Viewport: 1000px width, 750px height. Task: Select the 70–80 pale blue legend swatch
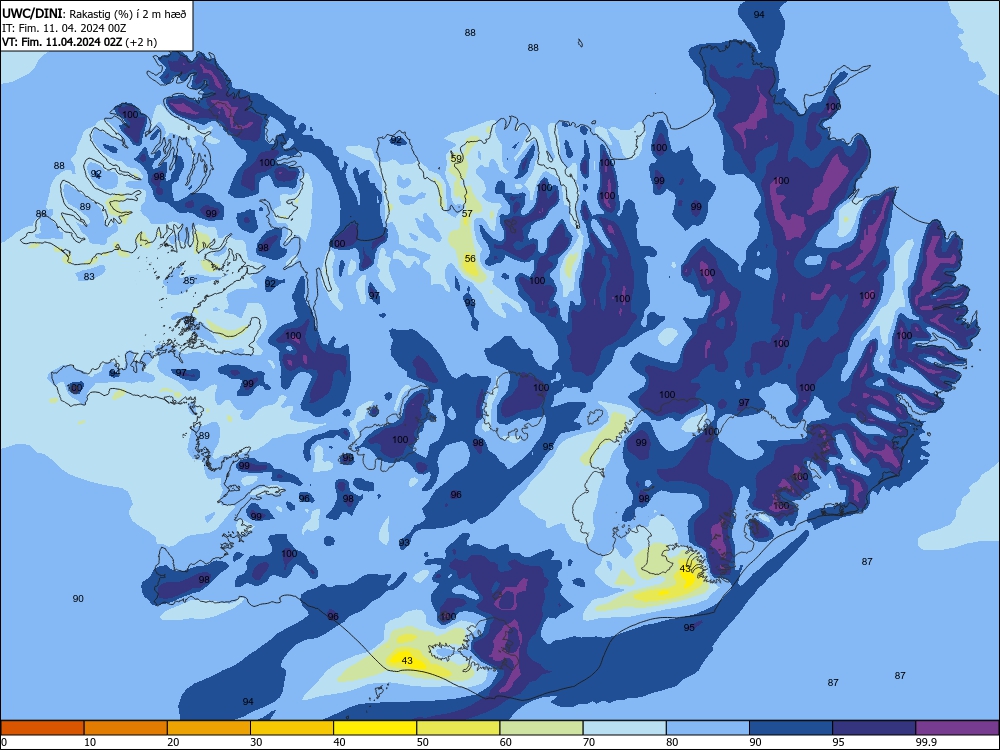(624, 728)
